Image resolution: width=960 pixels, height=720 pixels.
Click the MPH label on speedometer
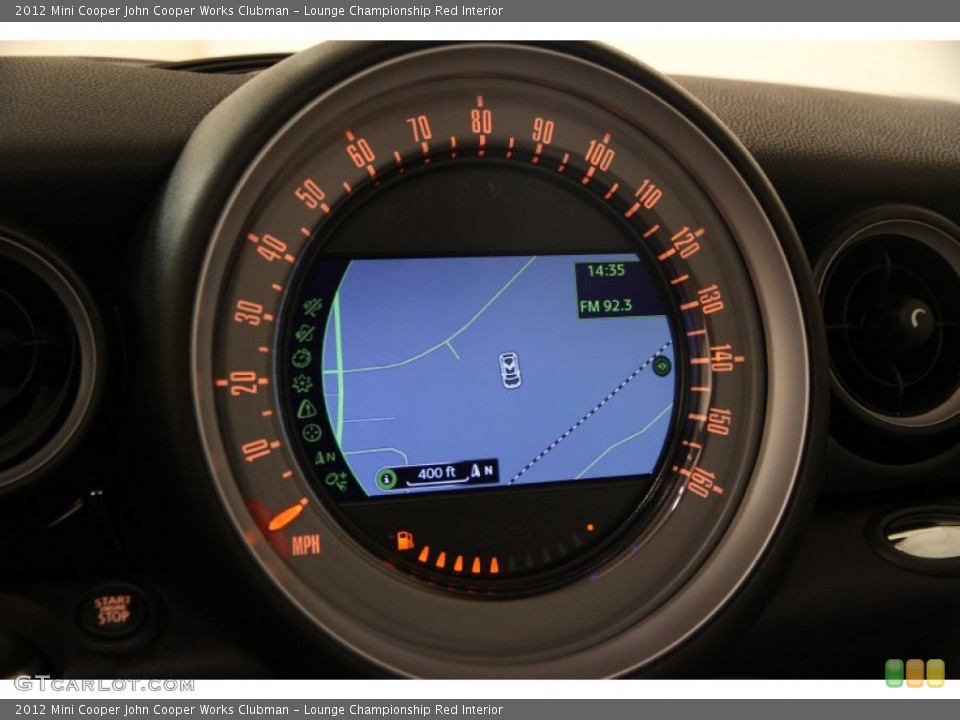click(306, 545)
